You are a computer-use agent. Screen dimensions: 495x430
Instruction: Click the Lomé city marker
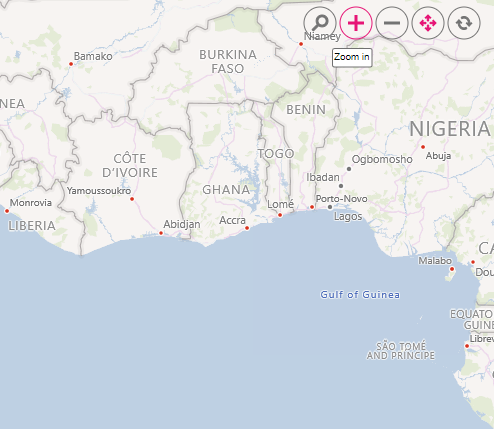(x=280, y=215)
